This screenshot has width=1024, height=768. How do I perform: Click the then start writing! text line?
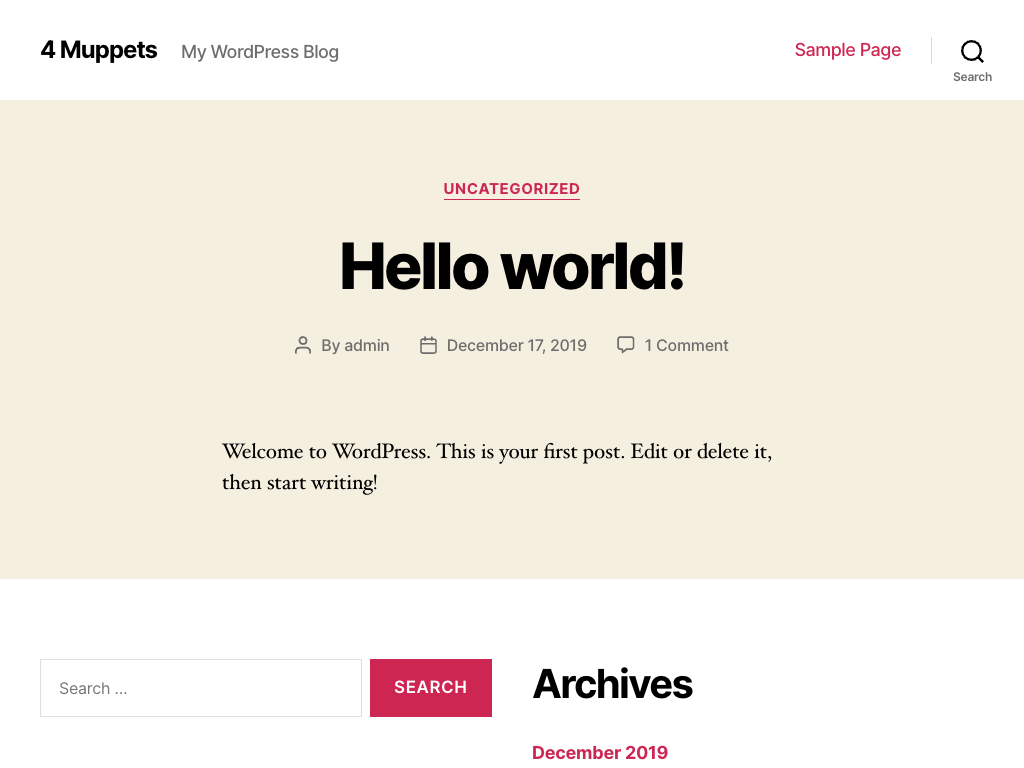point(299,483)
